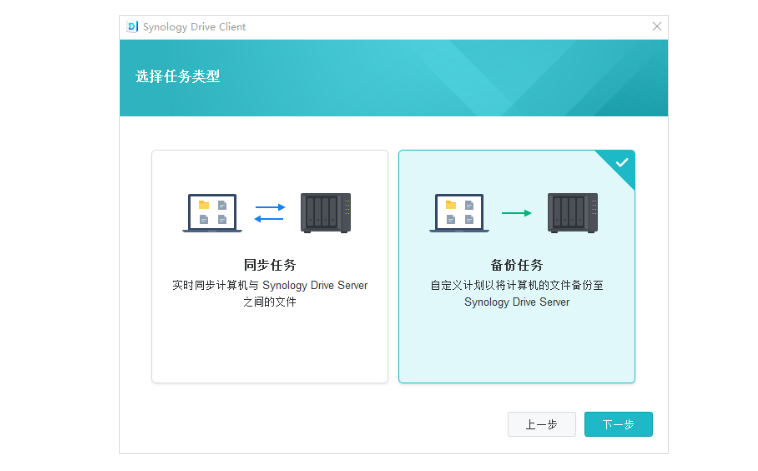Click the Synology Drive Client title text
Viewport: 758px width, 471px height.
[195, 27]
